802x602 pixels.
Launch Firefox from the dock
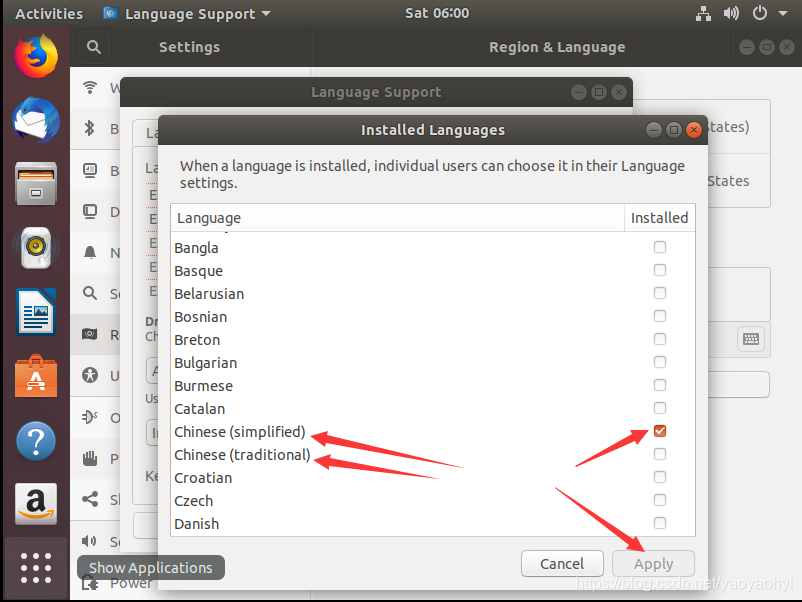[36, 57]
